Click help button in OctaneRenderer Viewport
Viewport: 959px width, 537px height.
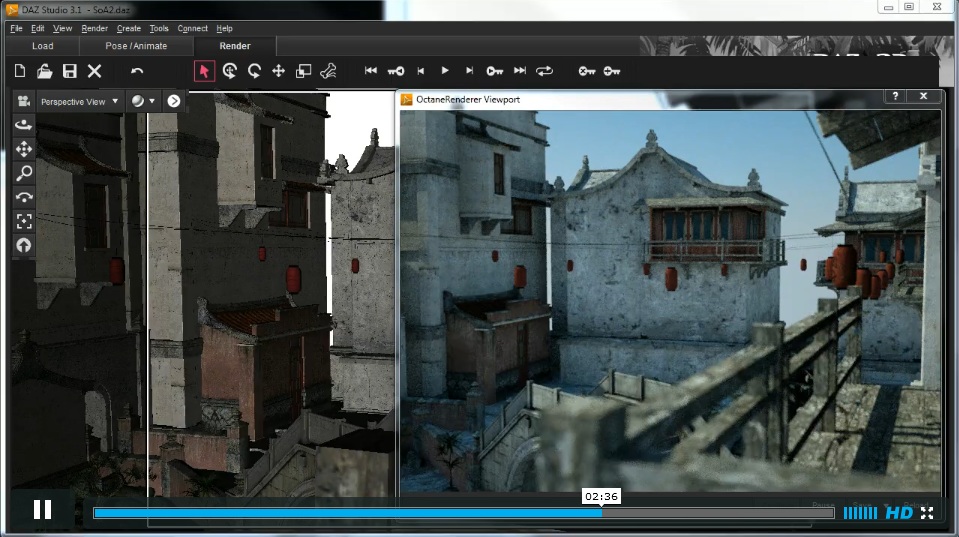pos(895,96)
